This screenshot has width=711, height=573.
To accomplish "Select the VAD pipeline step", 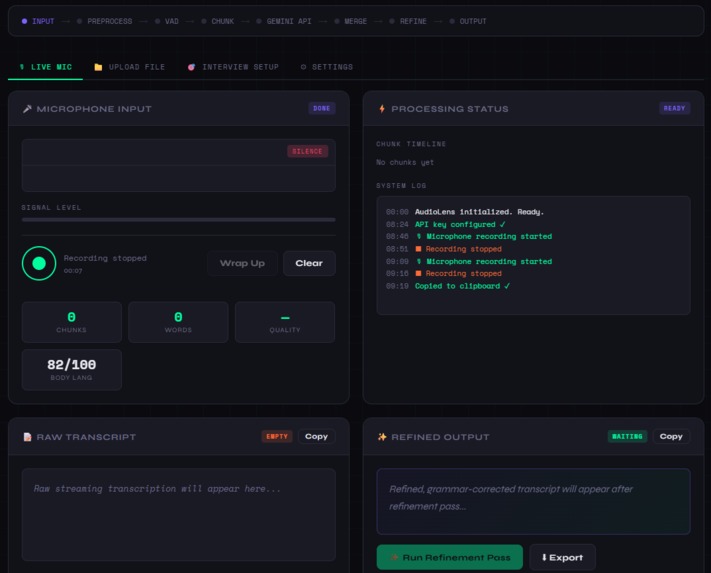I will point(167,21).
